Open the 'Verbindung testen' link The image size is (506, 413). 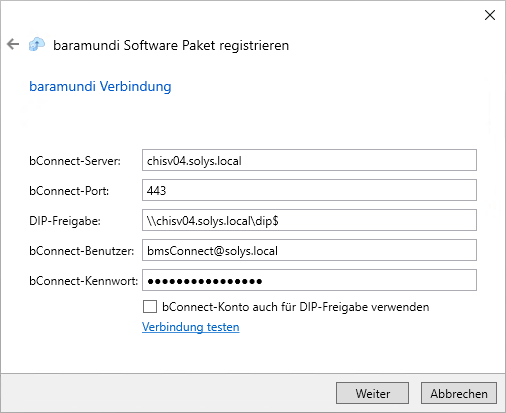[x=191, y=327]
